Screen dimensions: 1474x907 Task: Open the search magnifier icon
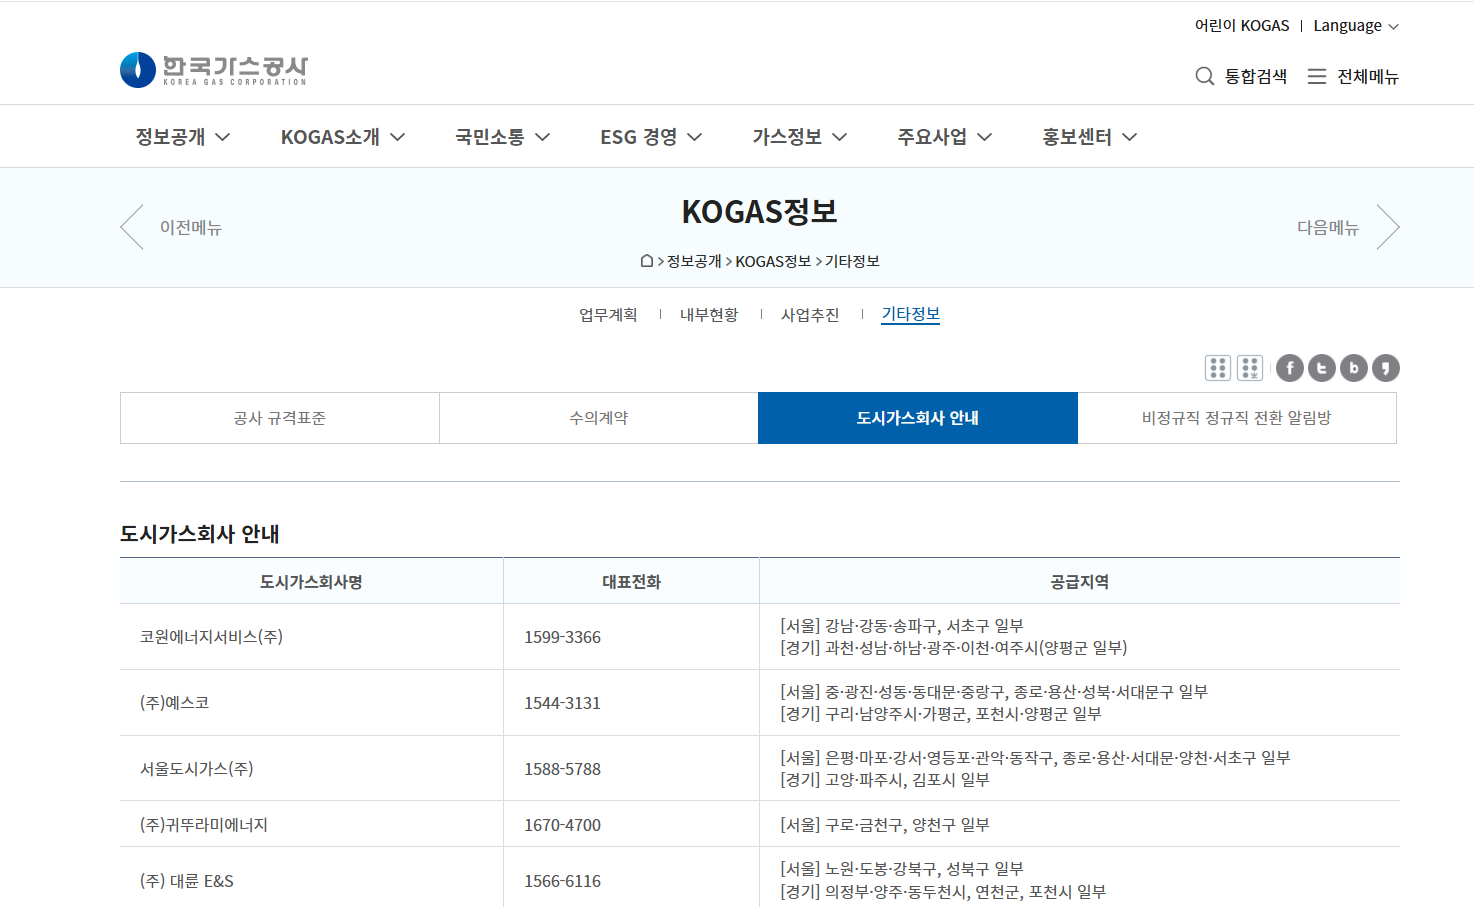tap(1204, 76)
